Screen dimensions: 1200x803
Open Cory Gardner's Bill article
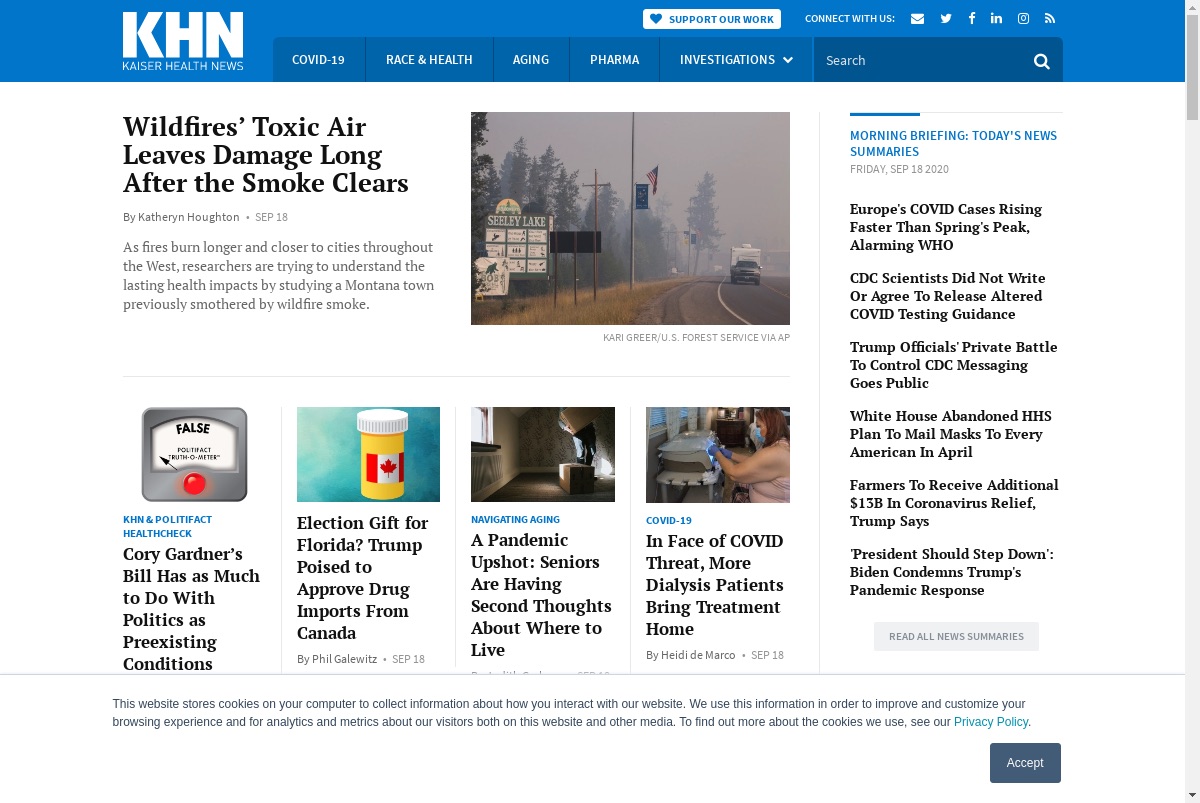point(192,609)
